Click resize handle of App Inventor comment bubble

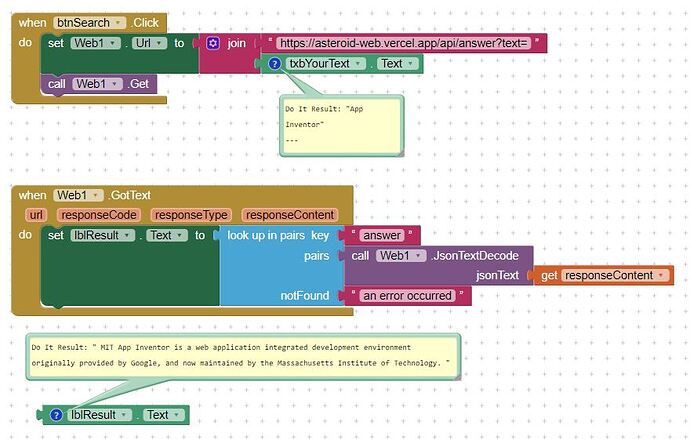click(400, 153)
